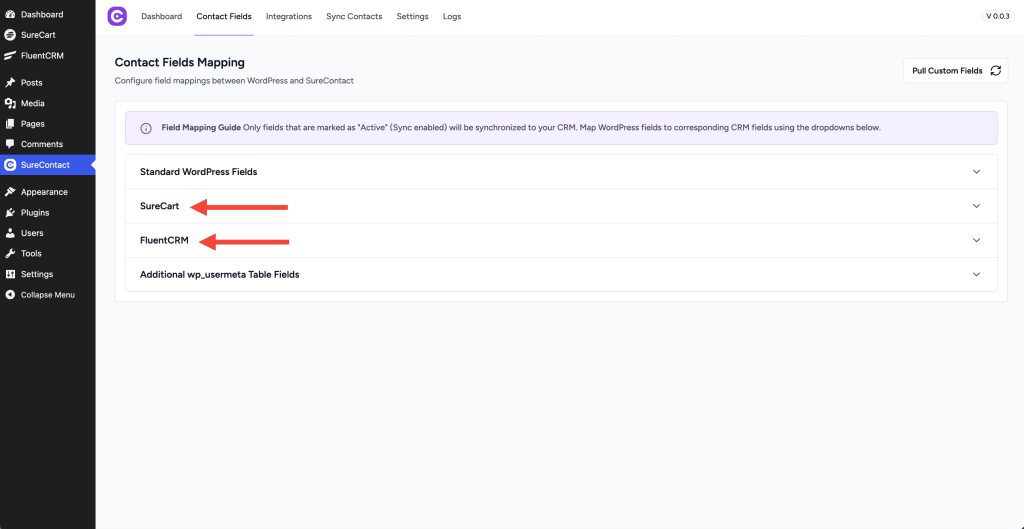The width and height of the screenshot is (1024, 529).
Task: Click the SureCart icon in the sidebar
Action: click(10, 35)
